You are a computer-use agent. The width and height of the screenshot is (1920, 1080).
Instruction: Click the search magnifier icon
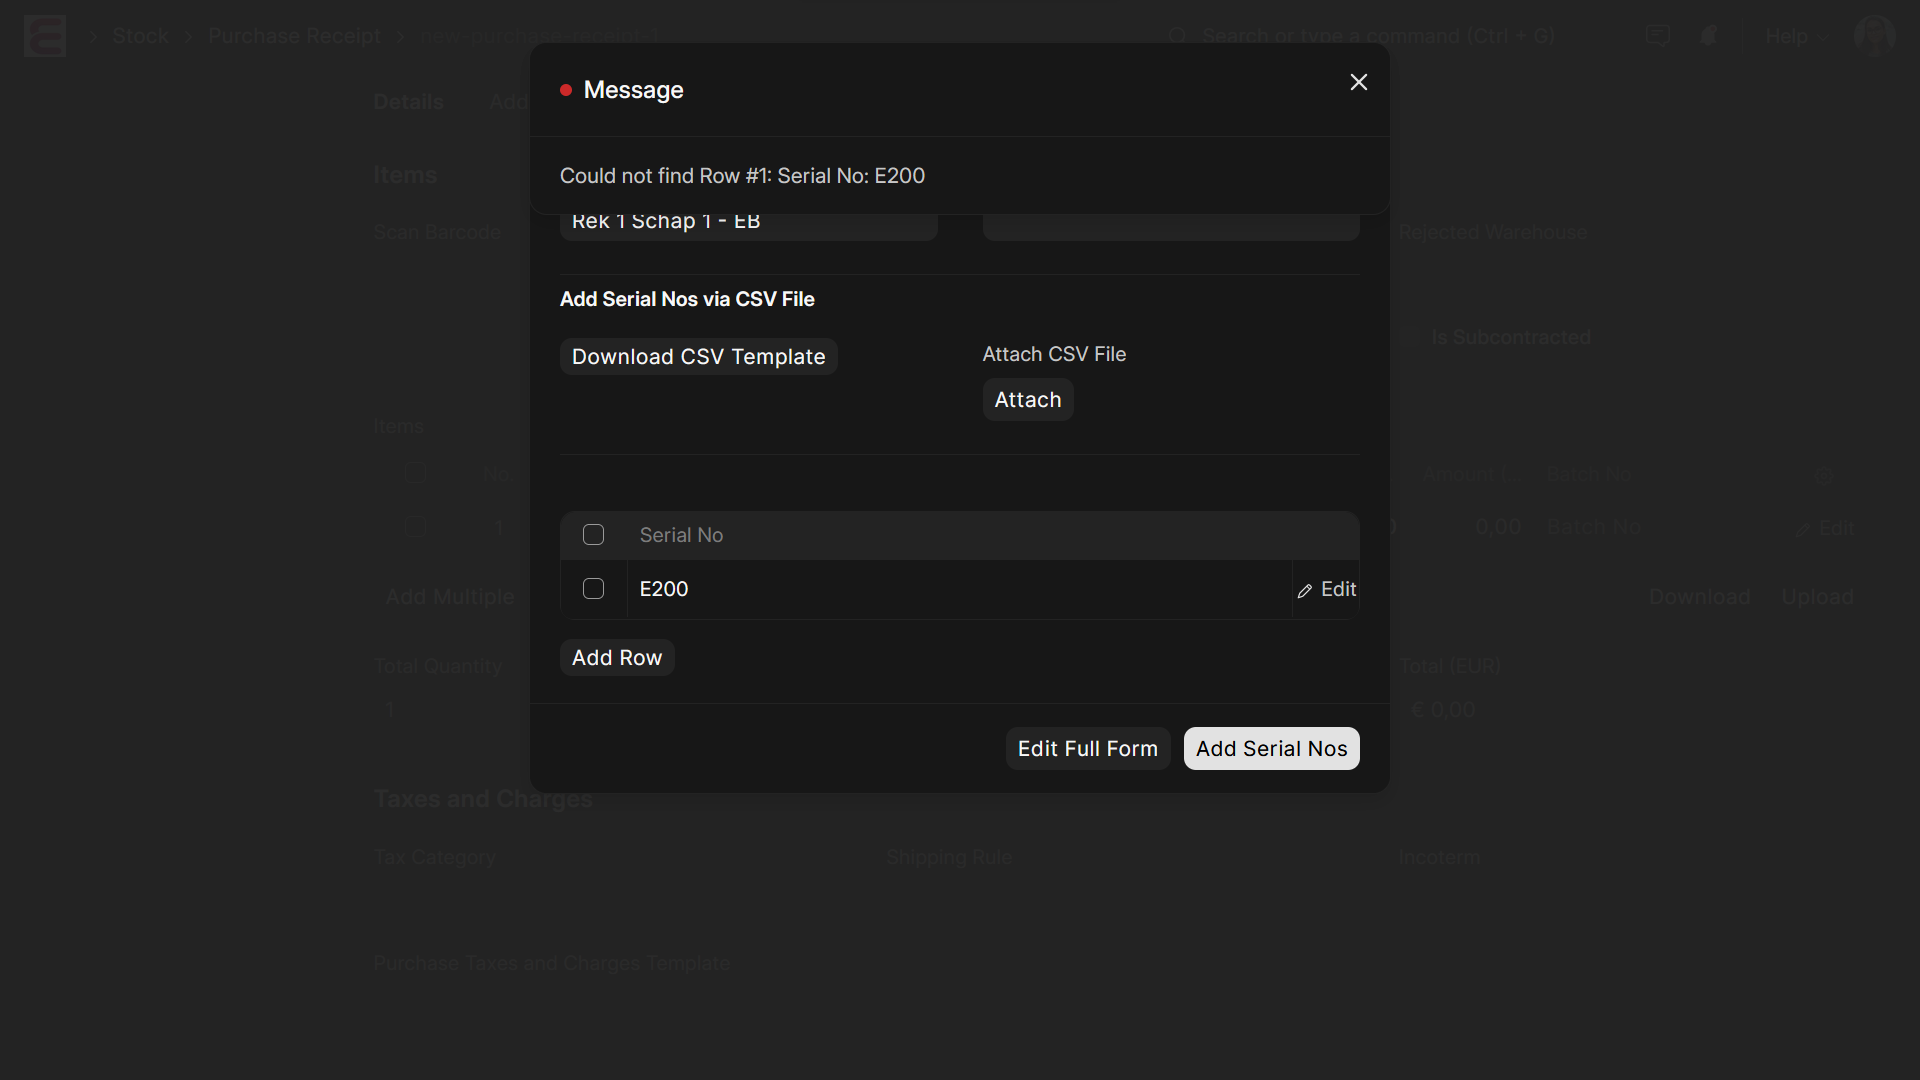click(1179, 36)
